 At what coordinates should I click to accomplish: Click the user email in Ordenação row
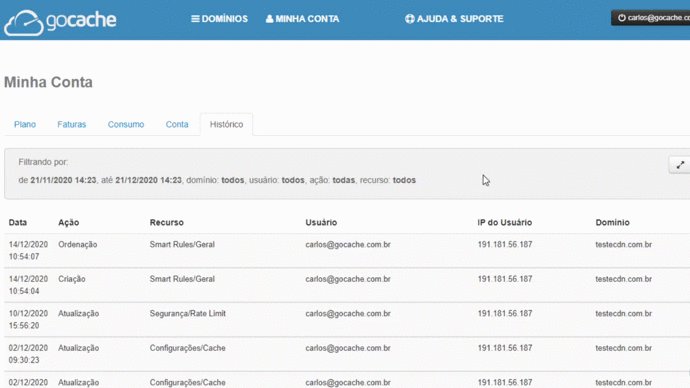(x=348, y=245)
